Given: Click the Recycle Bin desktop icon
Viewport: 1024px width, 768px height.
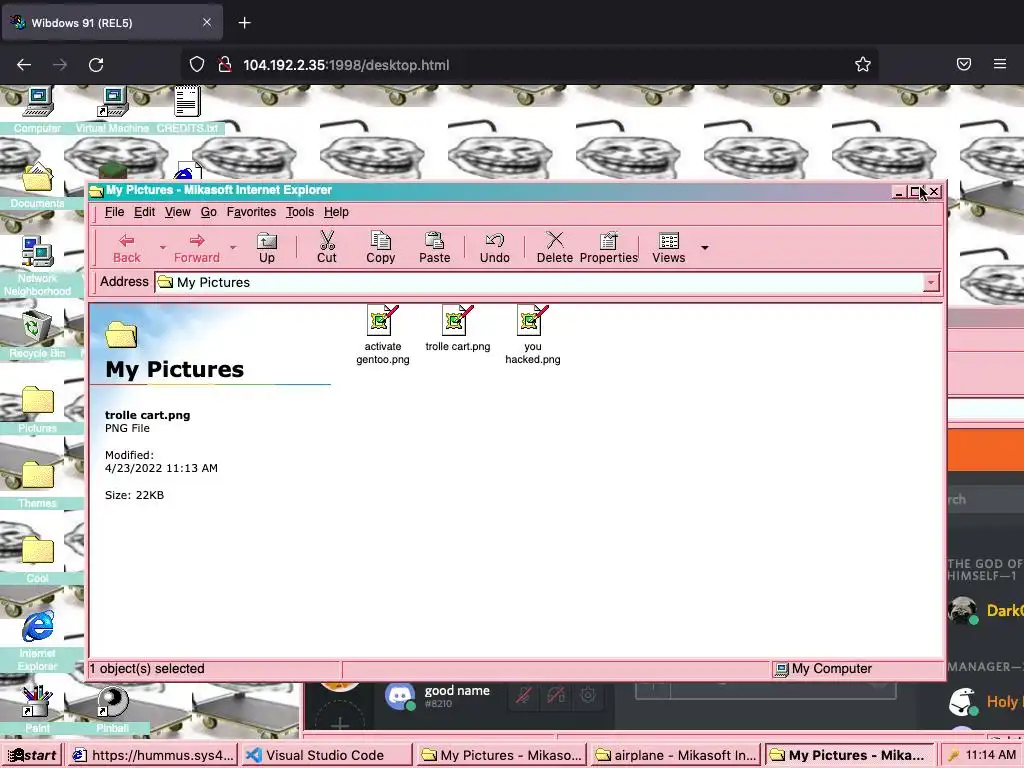Looking at the screenshot, I should [37, 334].
